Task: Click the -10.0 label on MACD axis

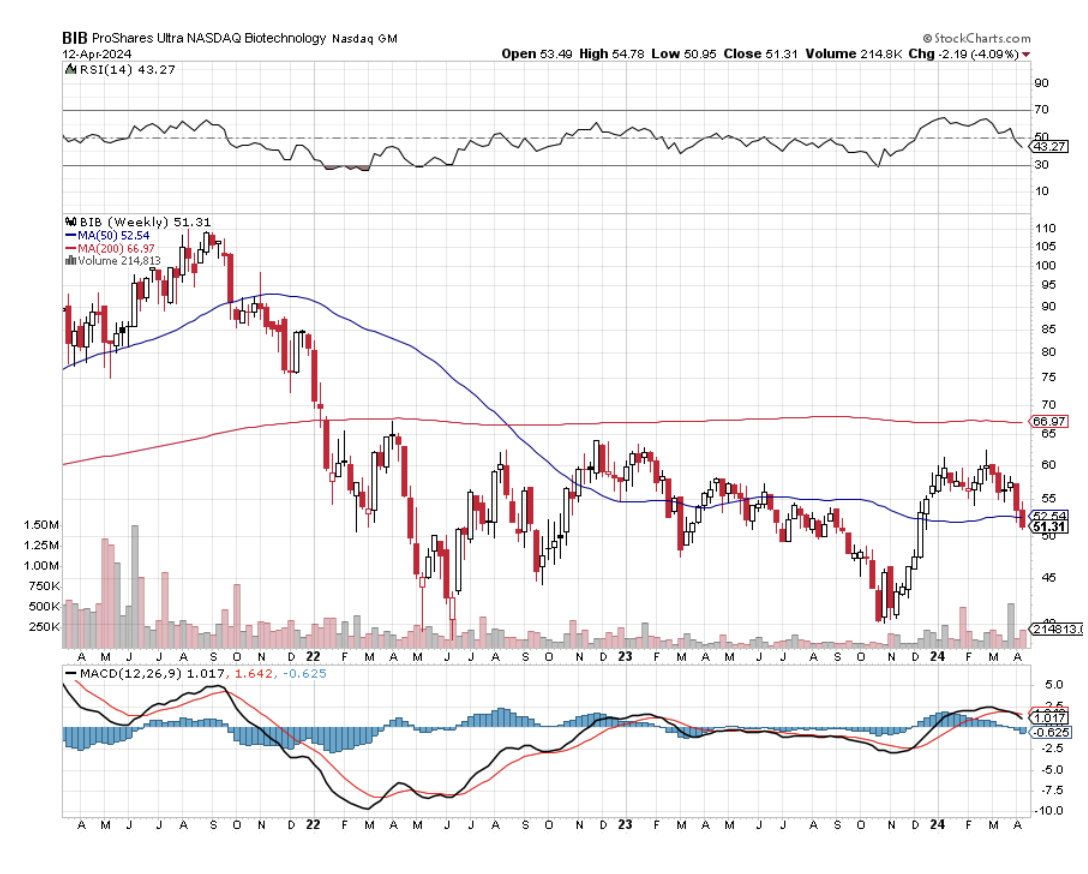Action: pyautogui.click(x=1049, y=811)
